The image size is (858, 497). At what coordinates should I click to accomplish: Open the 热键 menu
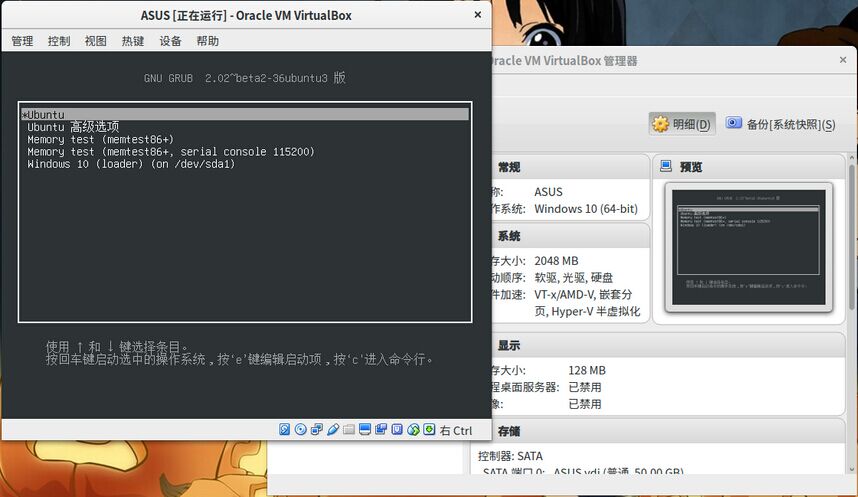coord(133,41)
